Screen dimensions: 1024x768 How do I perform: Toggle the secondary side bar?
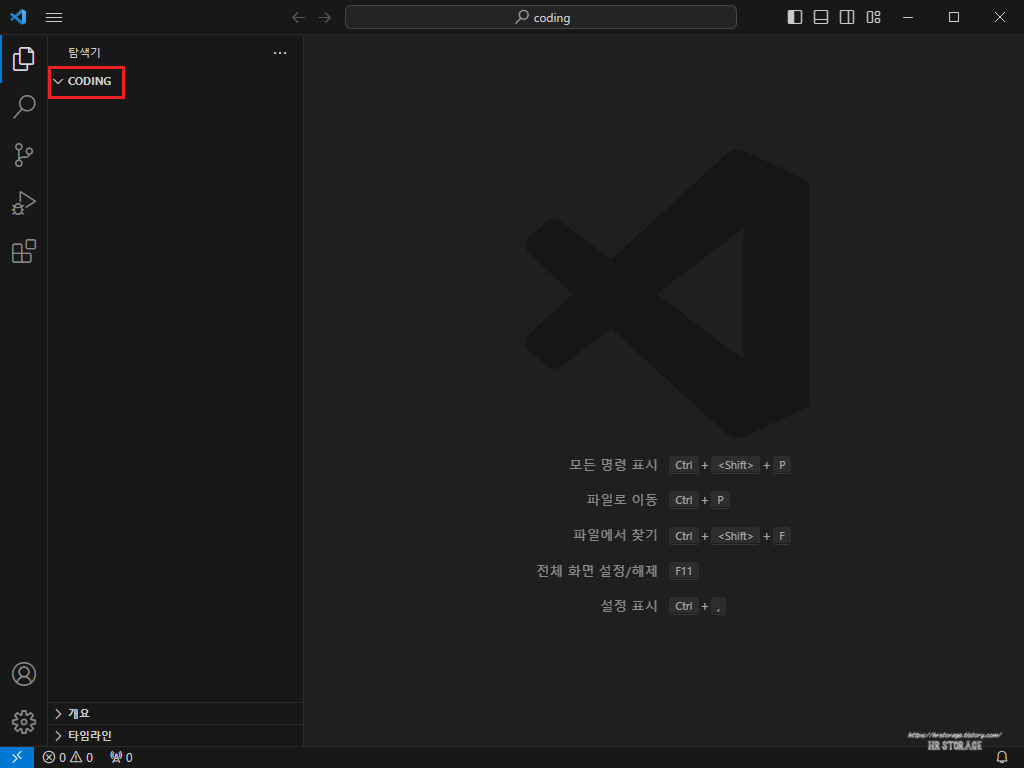[x=847, y=17]
